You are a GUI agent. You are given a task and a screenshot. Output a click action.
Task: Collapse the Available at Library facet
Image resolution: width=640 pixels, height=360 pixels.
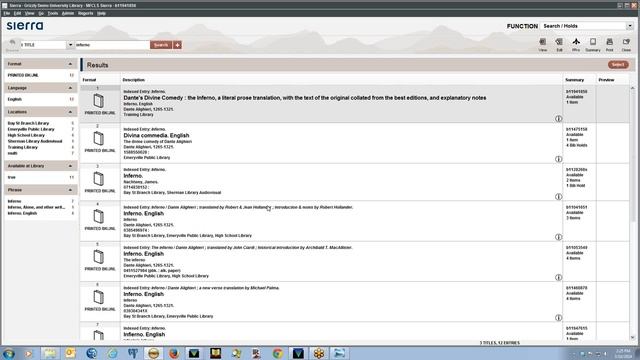click(70, 166)
